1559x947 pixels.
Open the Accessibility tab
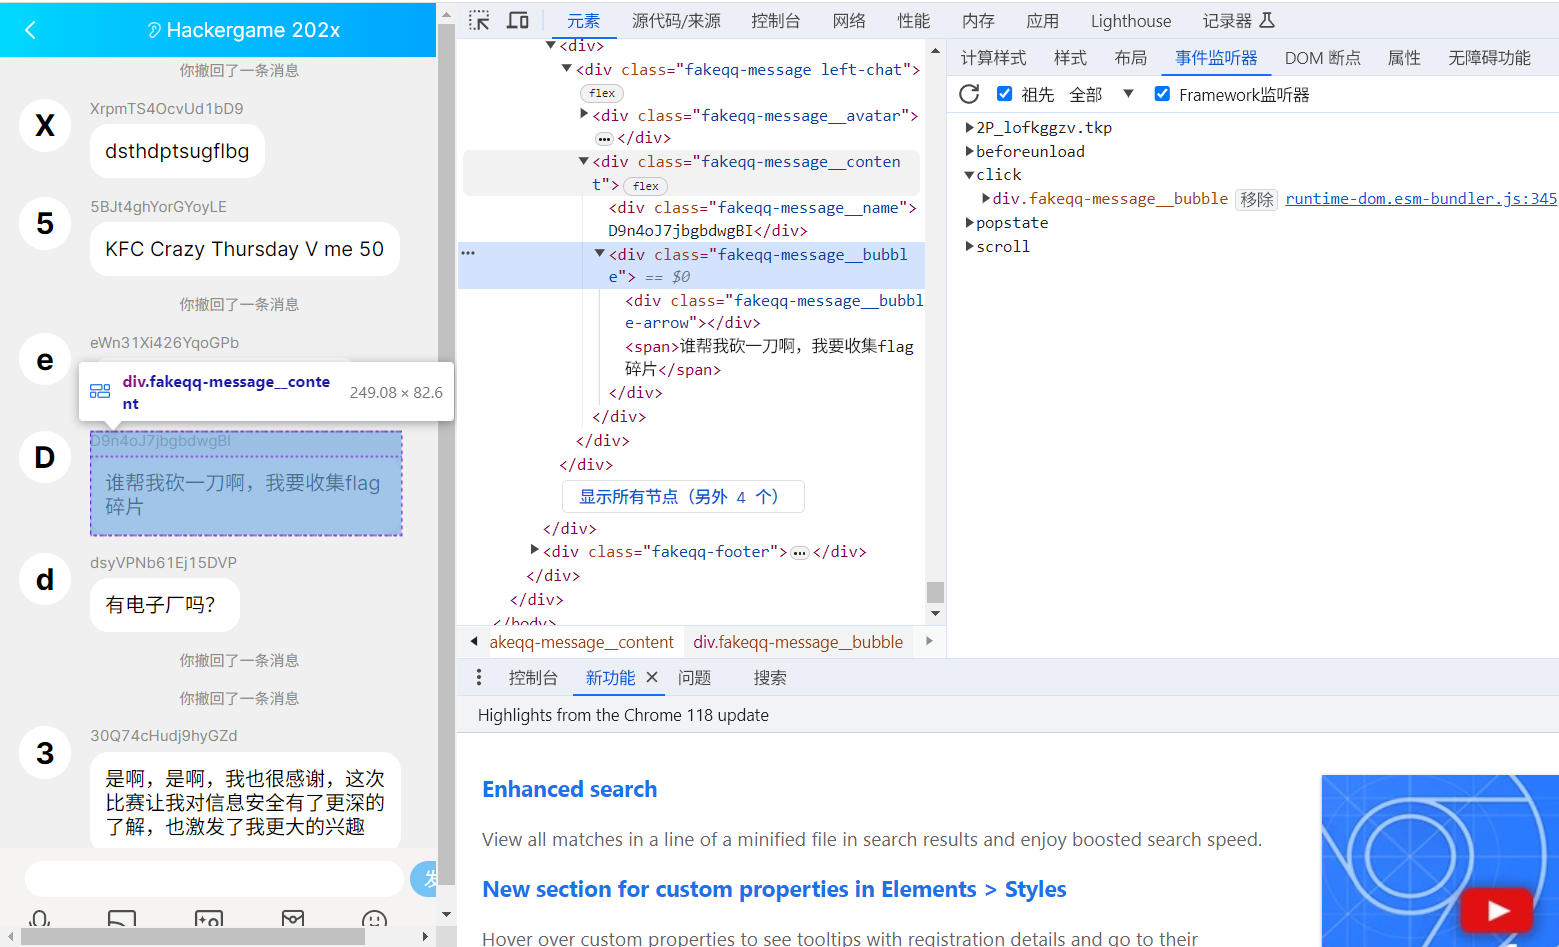point(1489,58)
